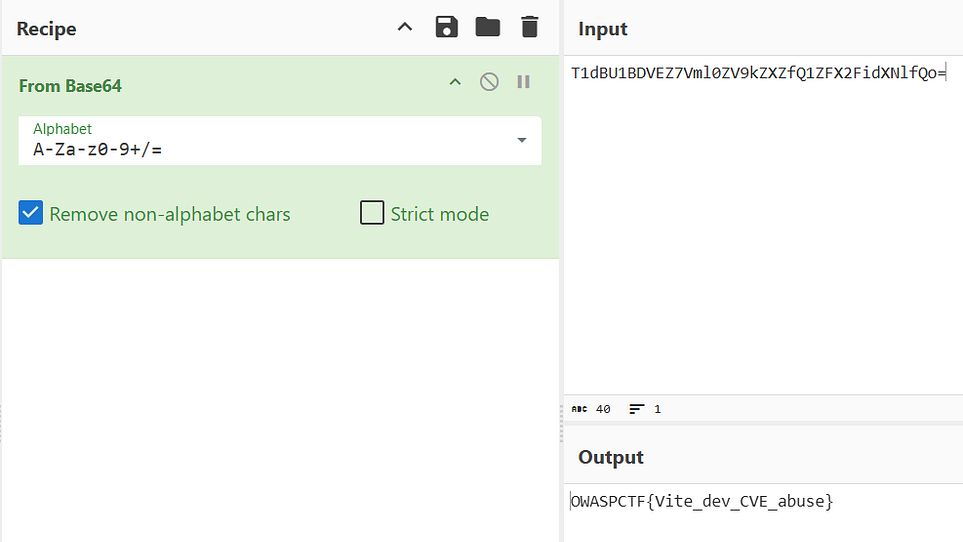Image resolution: width=963 pixels, height=542 pixels.
Task: Clear the recipe with the trash icon
Action: [x=529, y=27]
